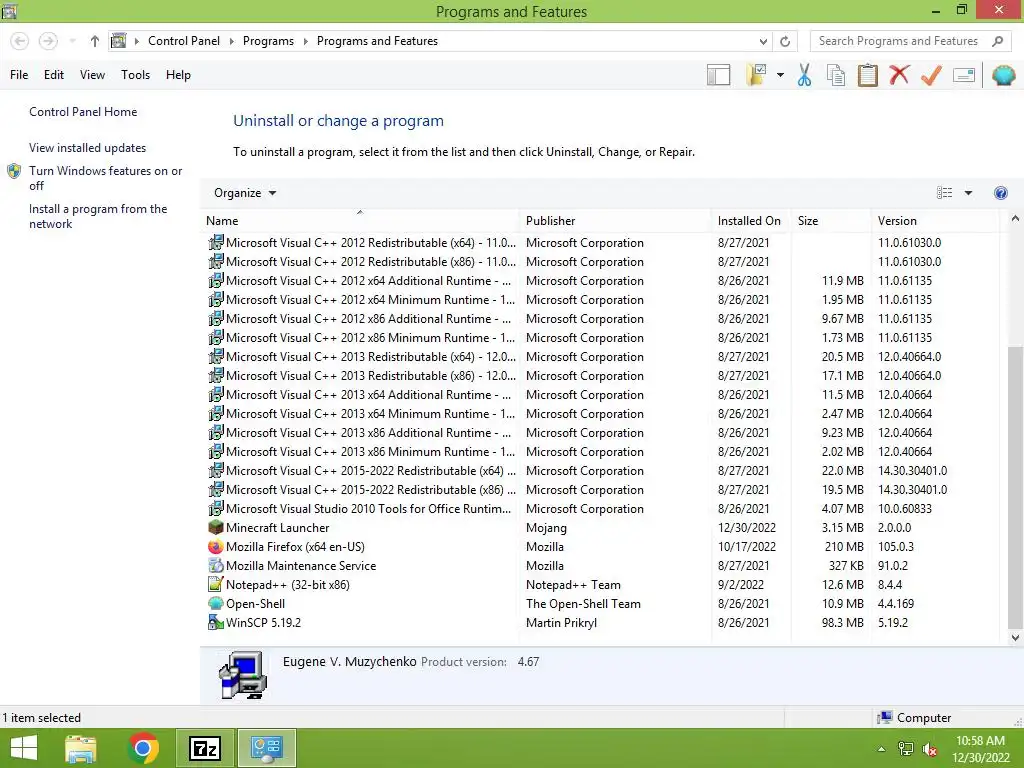Go up one level with Up arrow
The width and height of the screenshot is (1024, 768).
[95, 41]
